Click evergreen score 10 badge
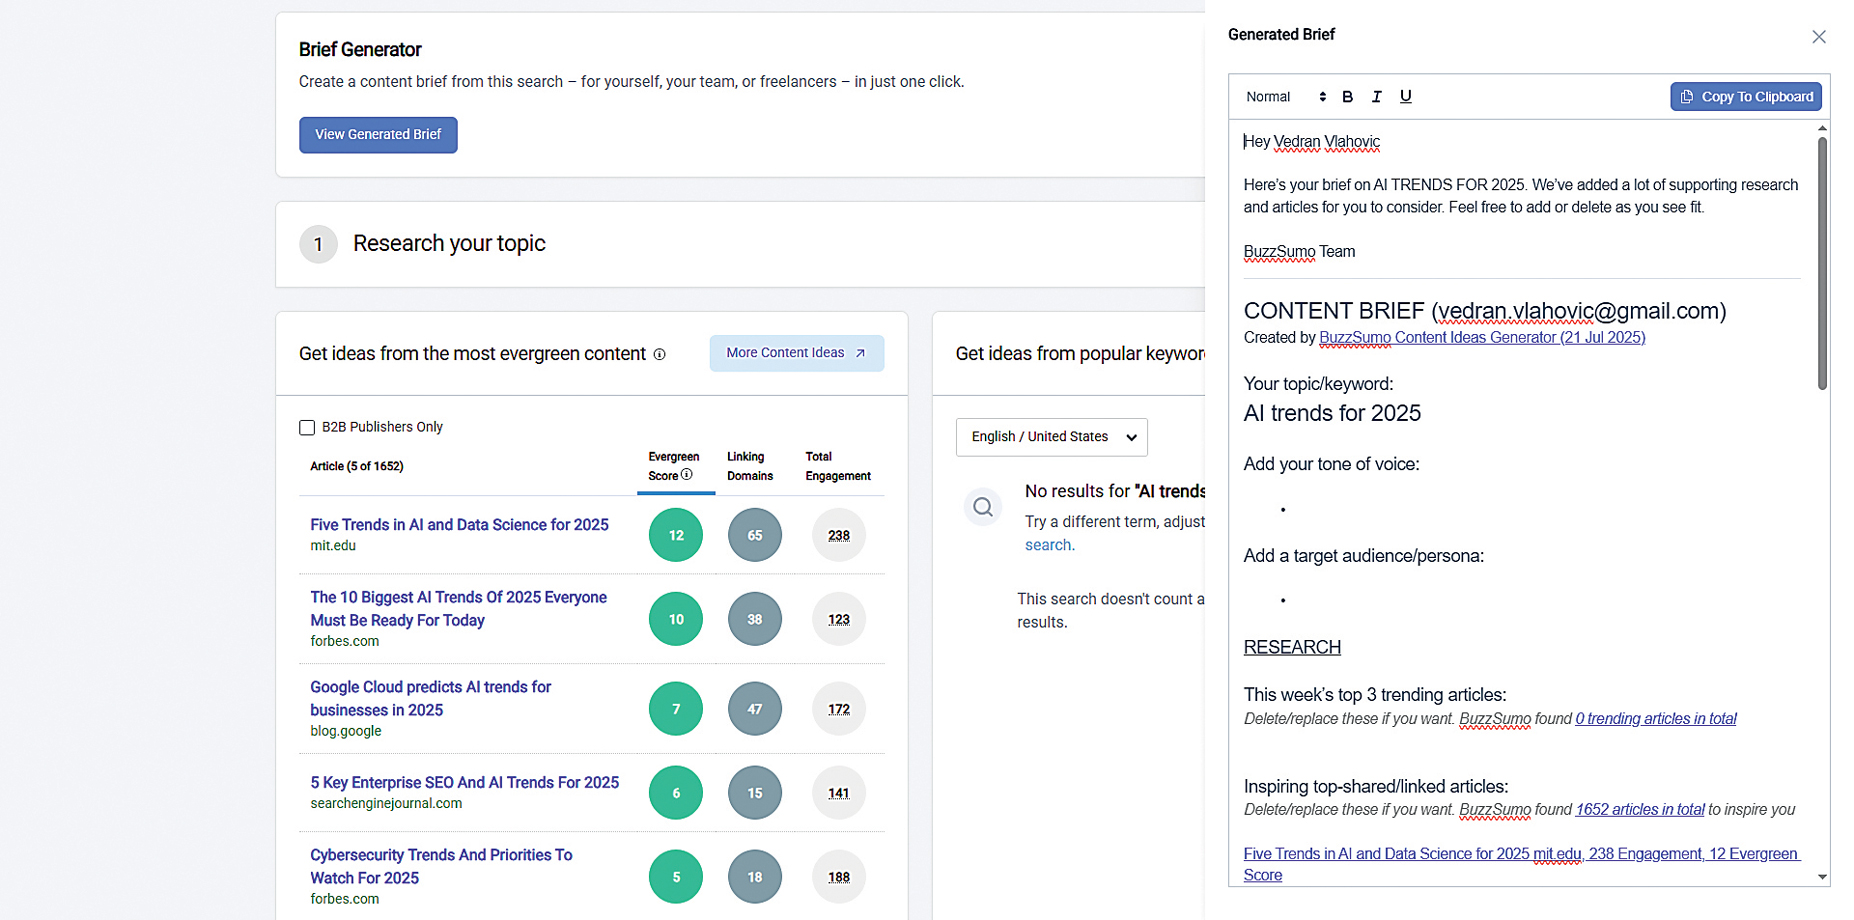Viewport: 1854px width, 920px height. point(676,619)
